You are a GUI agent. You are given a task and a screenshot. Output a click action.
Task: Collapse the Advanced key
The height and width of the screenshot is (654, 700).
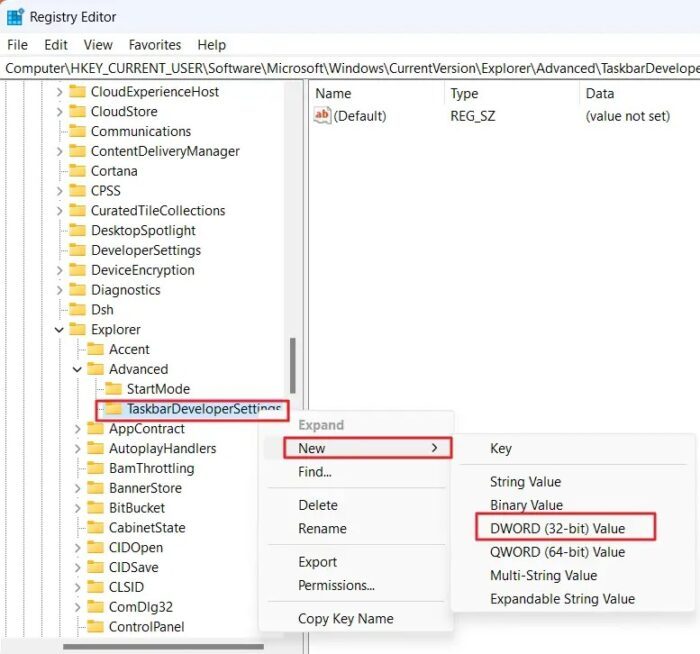tap(77, 370)
